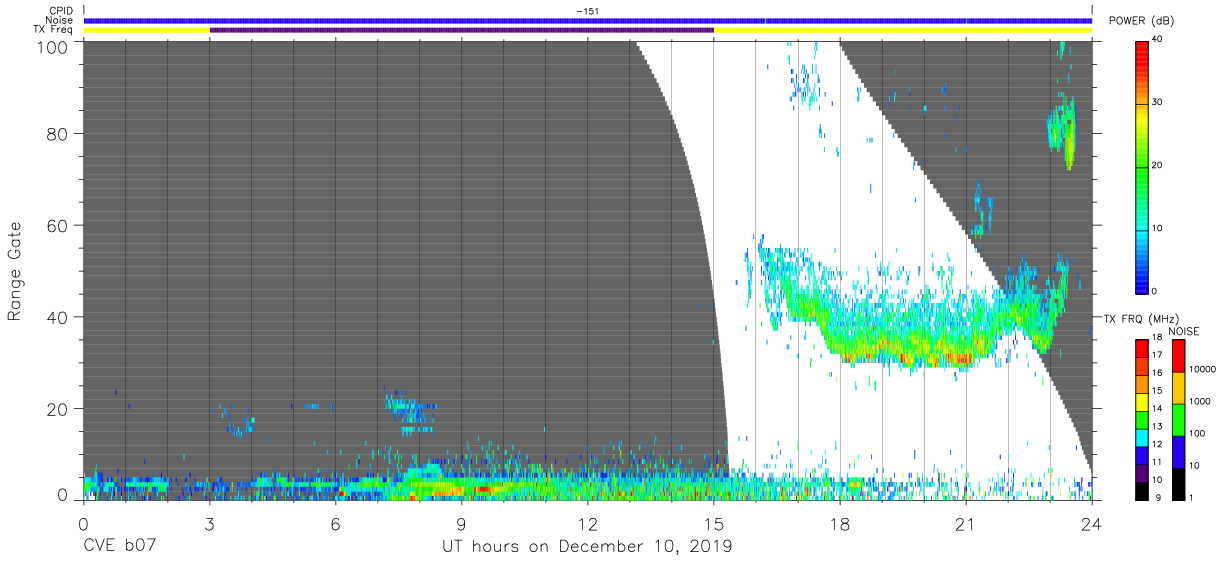Image resolution: width=1228 pixels, height=567 pixels.
Task: Click x-axis tick label '6'
Action: point(335,523)
